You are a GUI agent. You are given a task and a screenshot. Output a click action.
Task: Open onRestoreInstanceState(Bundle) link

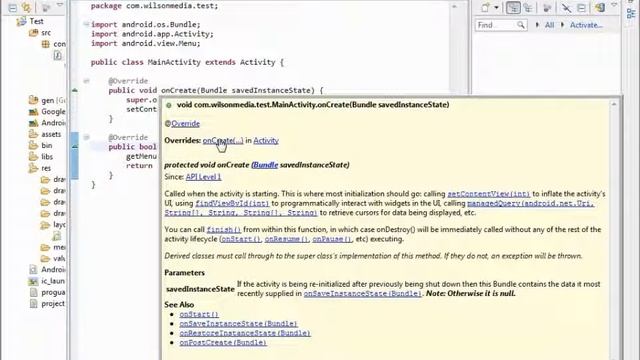245,333
